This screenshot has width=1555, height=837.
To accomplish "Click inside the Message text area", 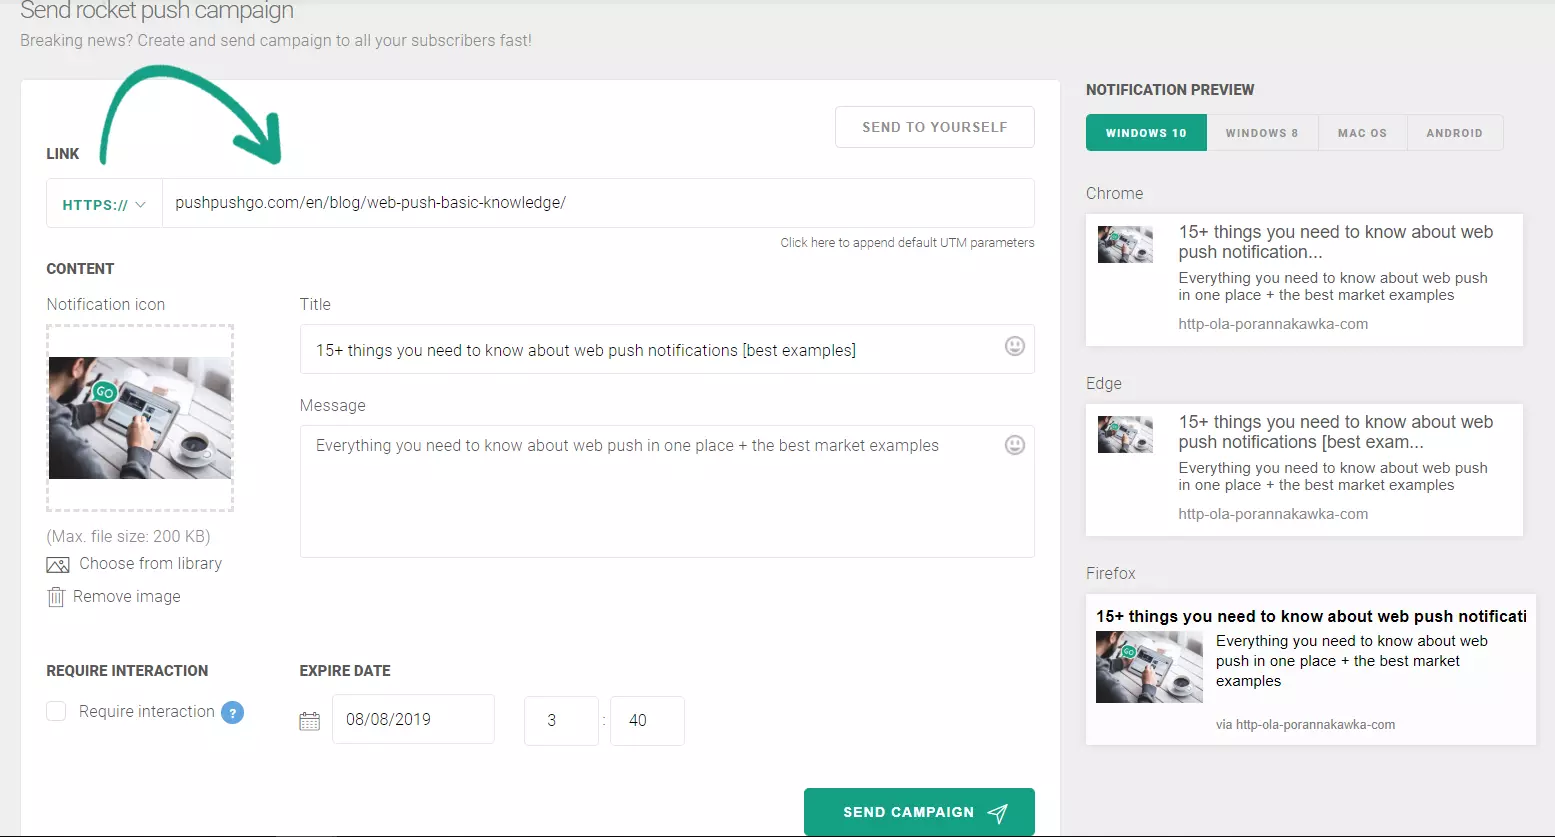I will (667, 491).
